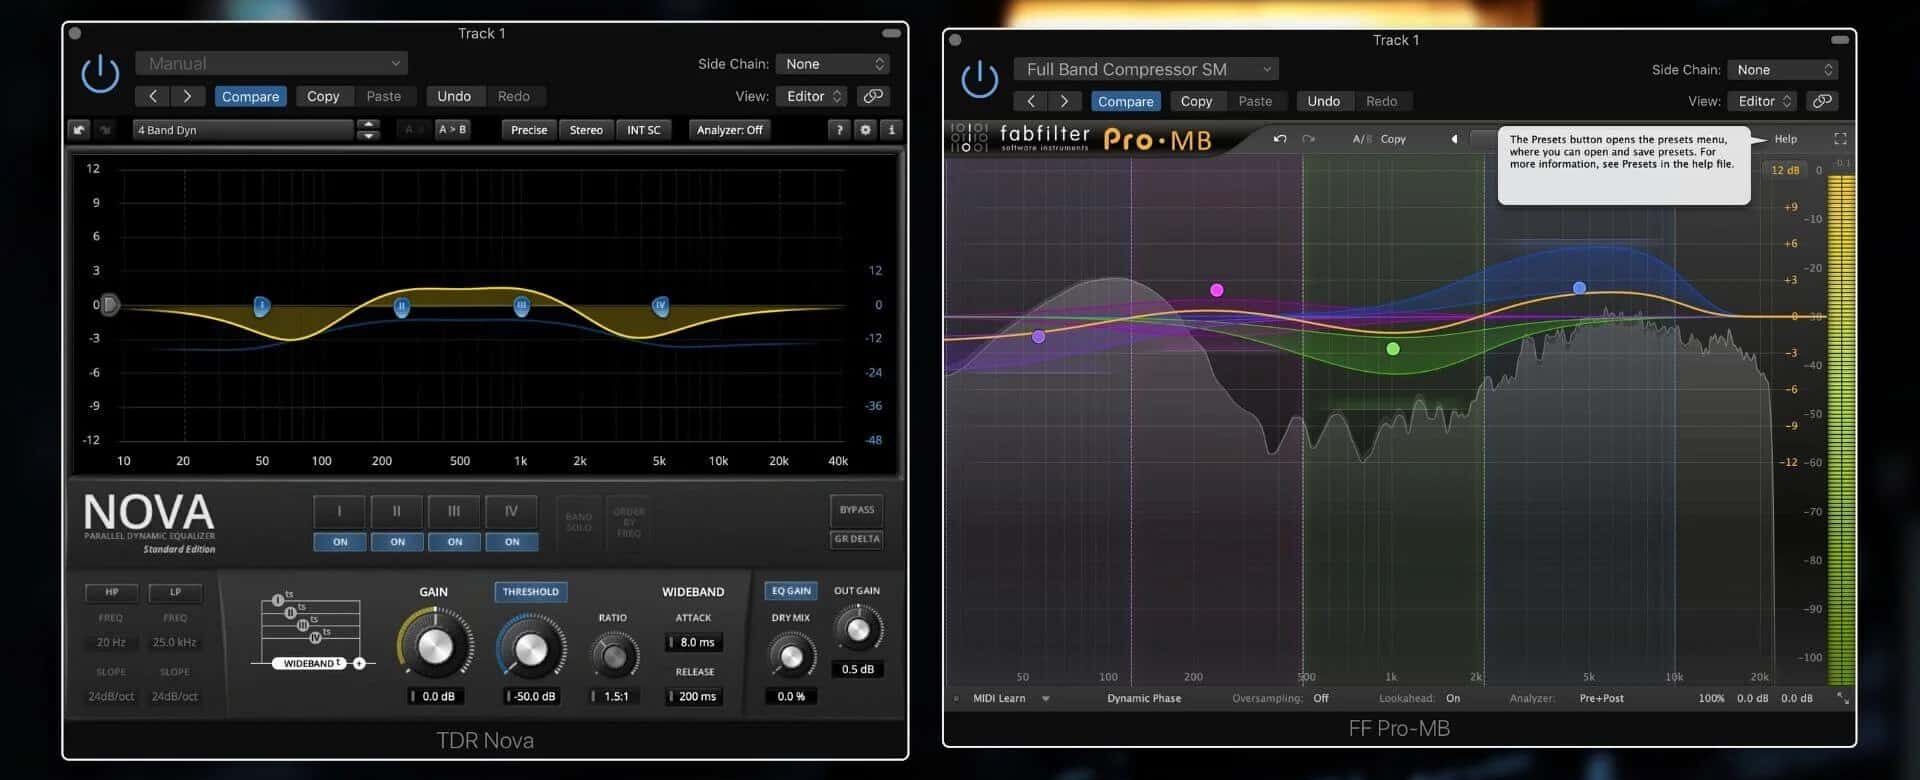Toggle band II ON switch in Nova
The width and height of the screenshot is (1920, 780).
tap(397, 542)
